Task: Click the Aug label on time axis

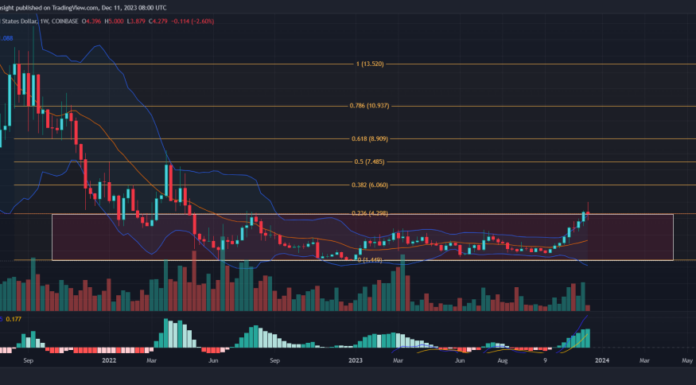Action: (x=502, y=361)
